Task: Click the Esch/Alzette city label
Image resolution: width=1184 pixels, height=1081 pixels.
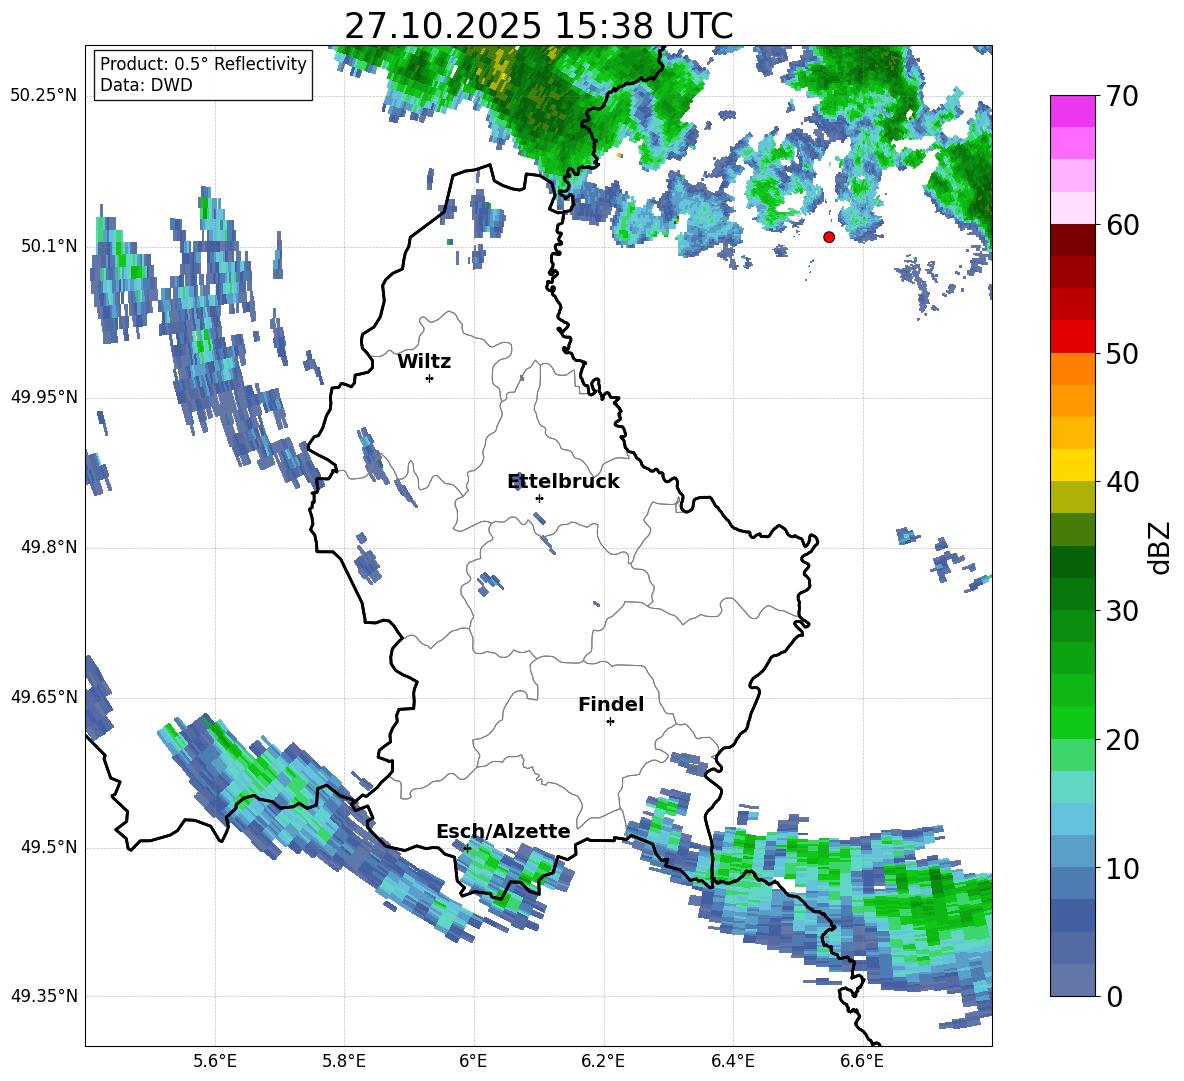Action: click(503, 831)
